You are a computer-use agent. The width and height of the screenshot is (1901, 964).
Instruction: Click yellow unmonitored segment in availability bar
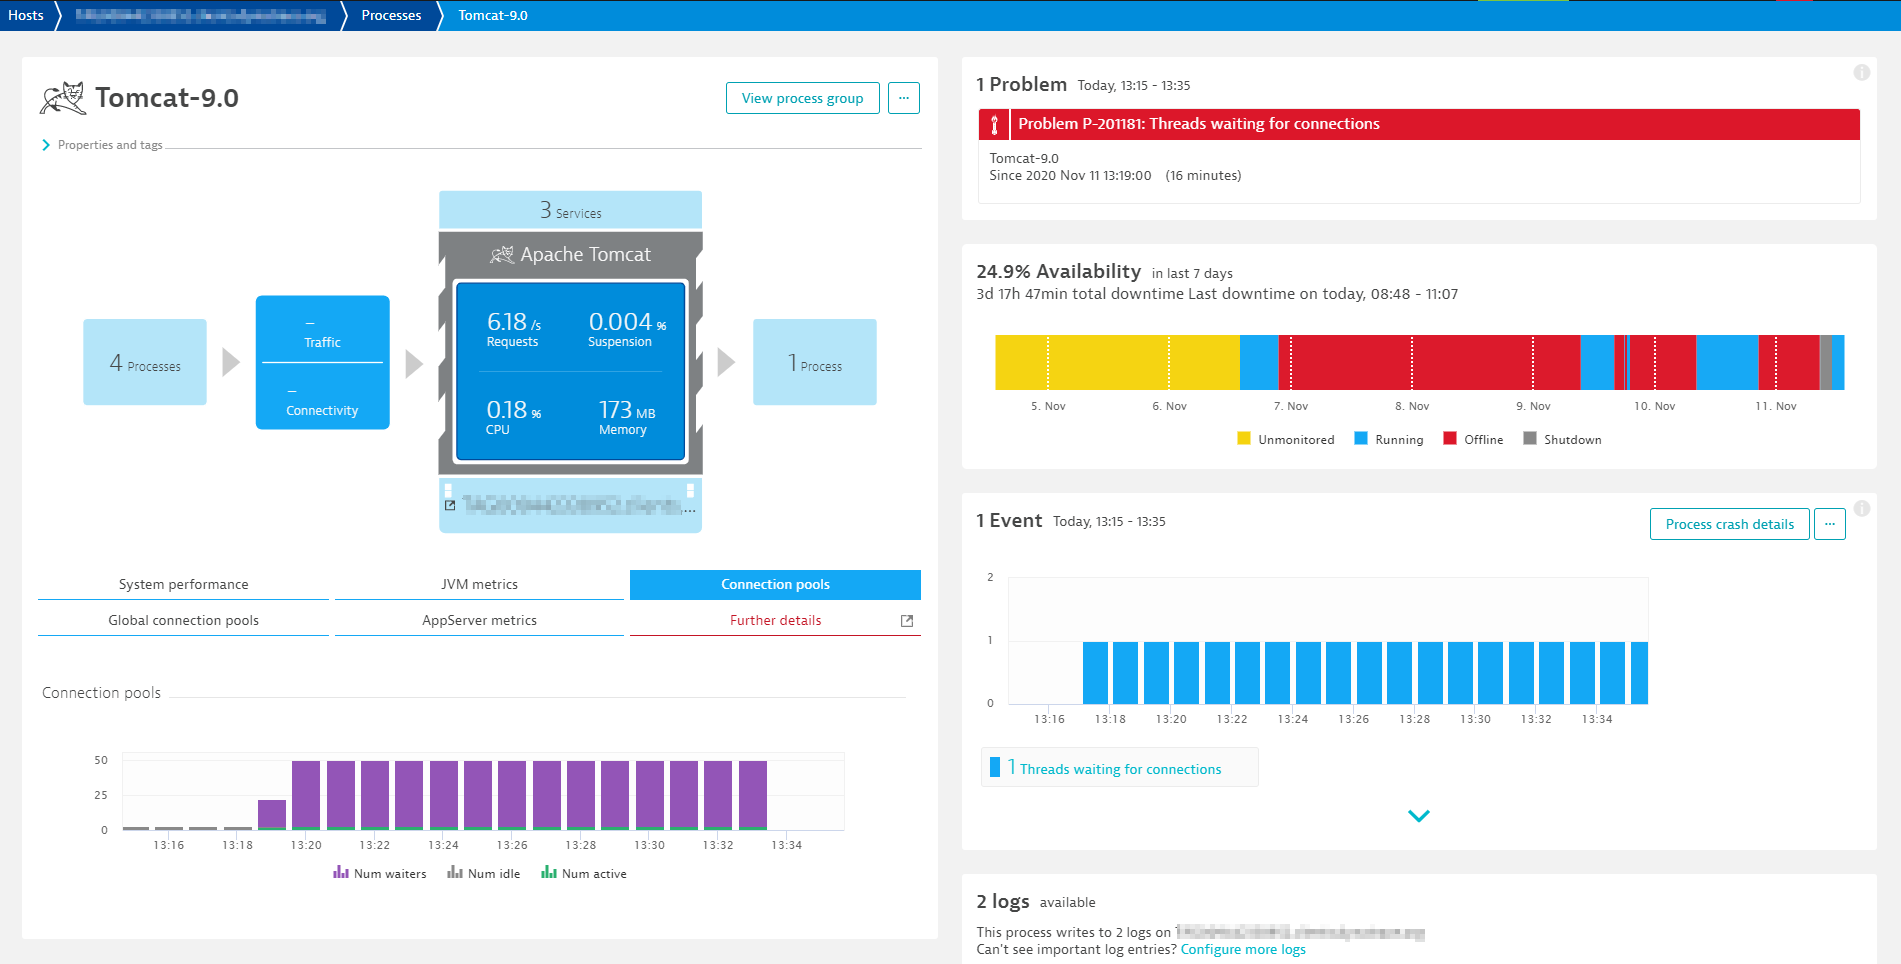[x=1117, y=362]
